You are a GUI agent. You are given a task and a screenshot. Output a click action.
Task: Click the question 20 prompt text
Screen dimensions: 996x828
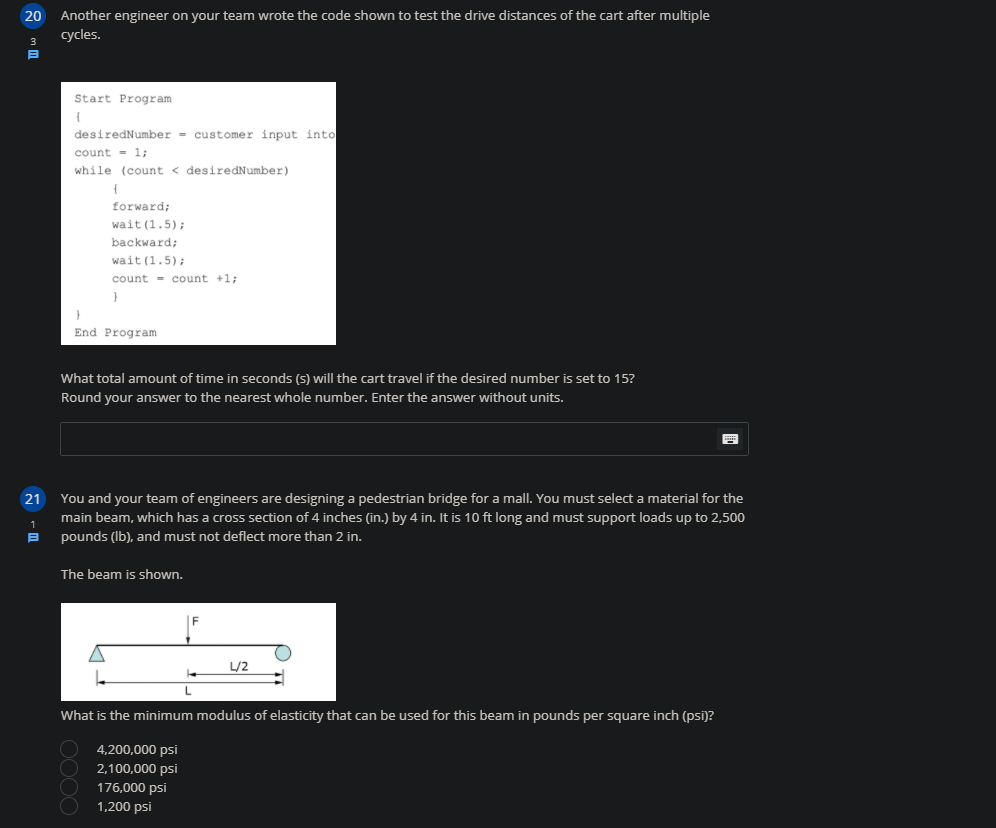click(385, 25)
